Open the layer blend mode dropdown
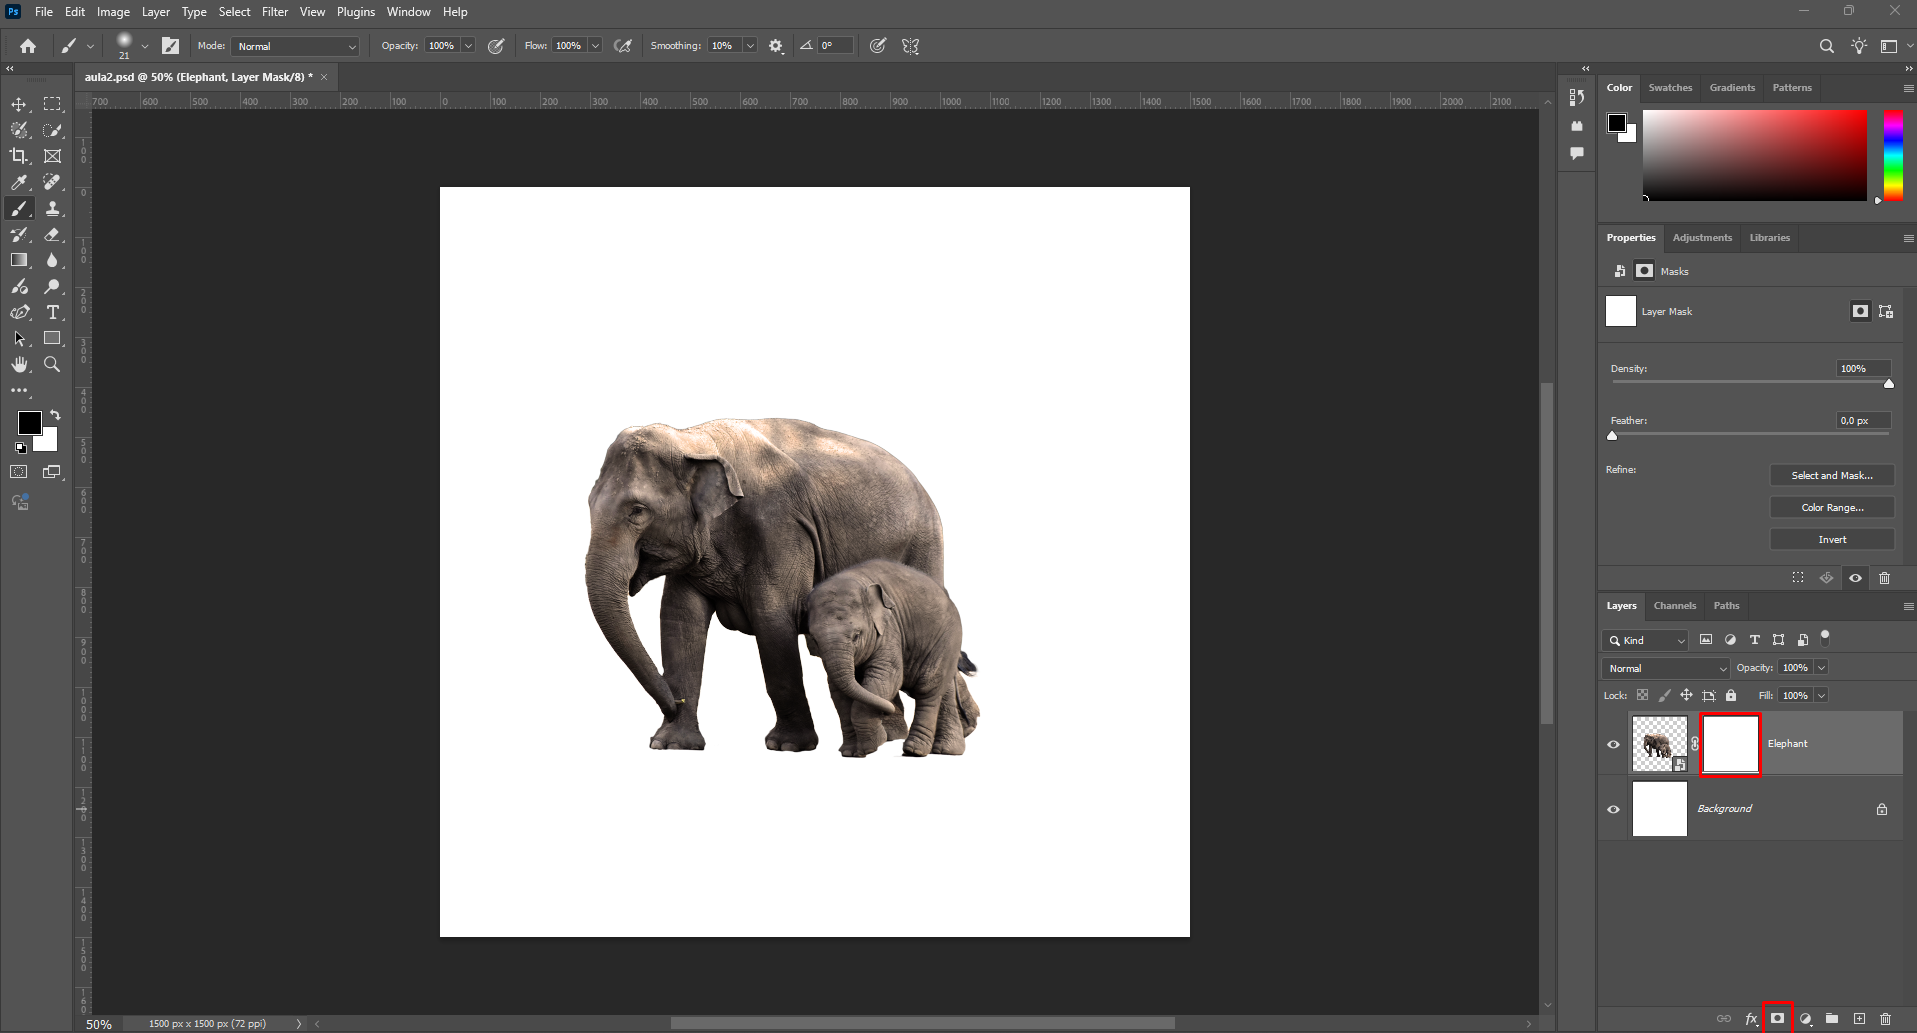This screenshot has height=1033, width=1917. 1665,668
